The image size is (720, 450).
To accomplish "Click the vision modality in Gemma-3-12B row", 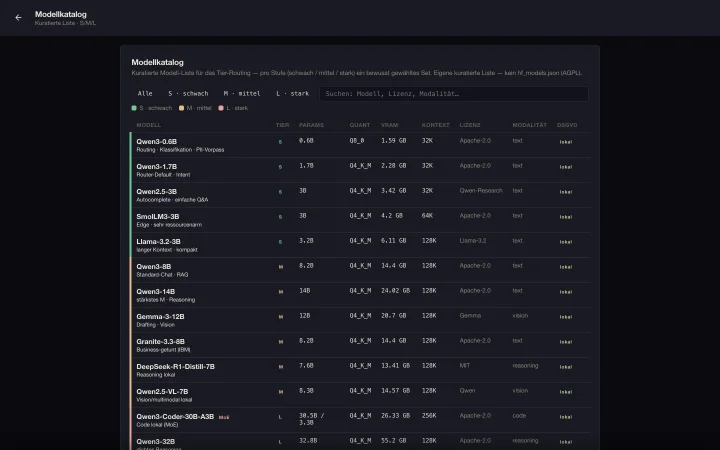I will [520, 315].
